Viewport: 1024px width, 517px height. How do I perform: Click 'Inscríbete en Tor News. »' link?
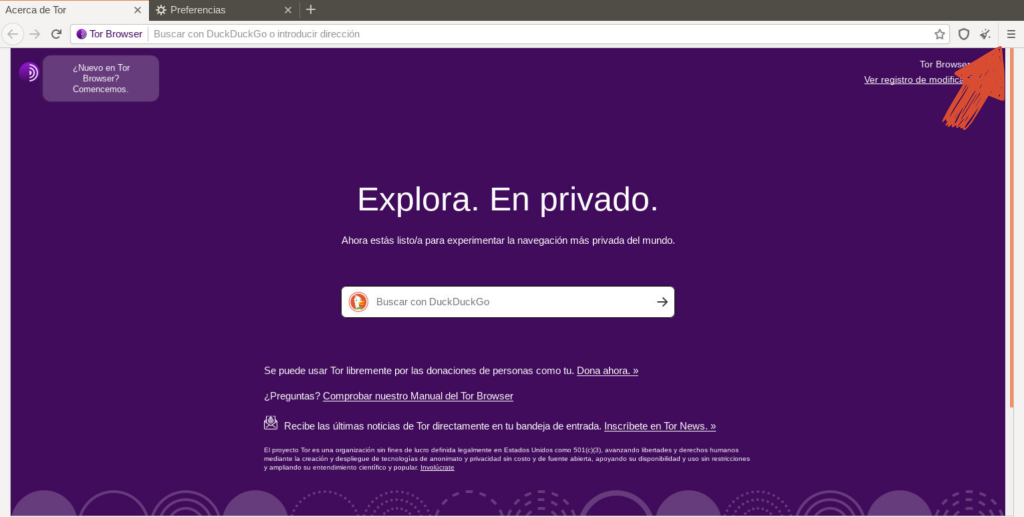[x=660, y=426]
